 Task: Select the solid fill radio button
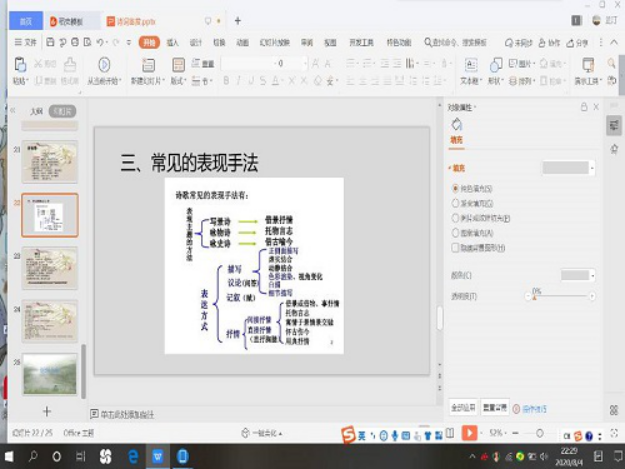[x=456, y=188]
